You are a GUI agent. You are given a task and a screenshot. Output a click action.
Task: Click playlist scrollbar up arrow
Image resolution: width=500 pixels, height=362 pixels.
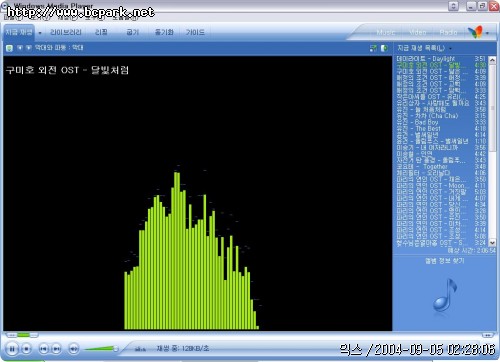[492, 60]
